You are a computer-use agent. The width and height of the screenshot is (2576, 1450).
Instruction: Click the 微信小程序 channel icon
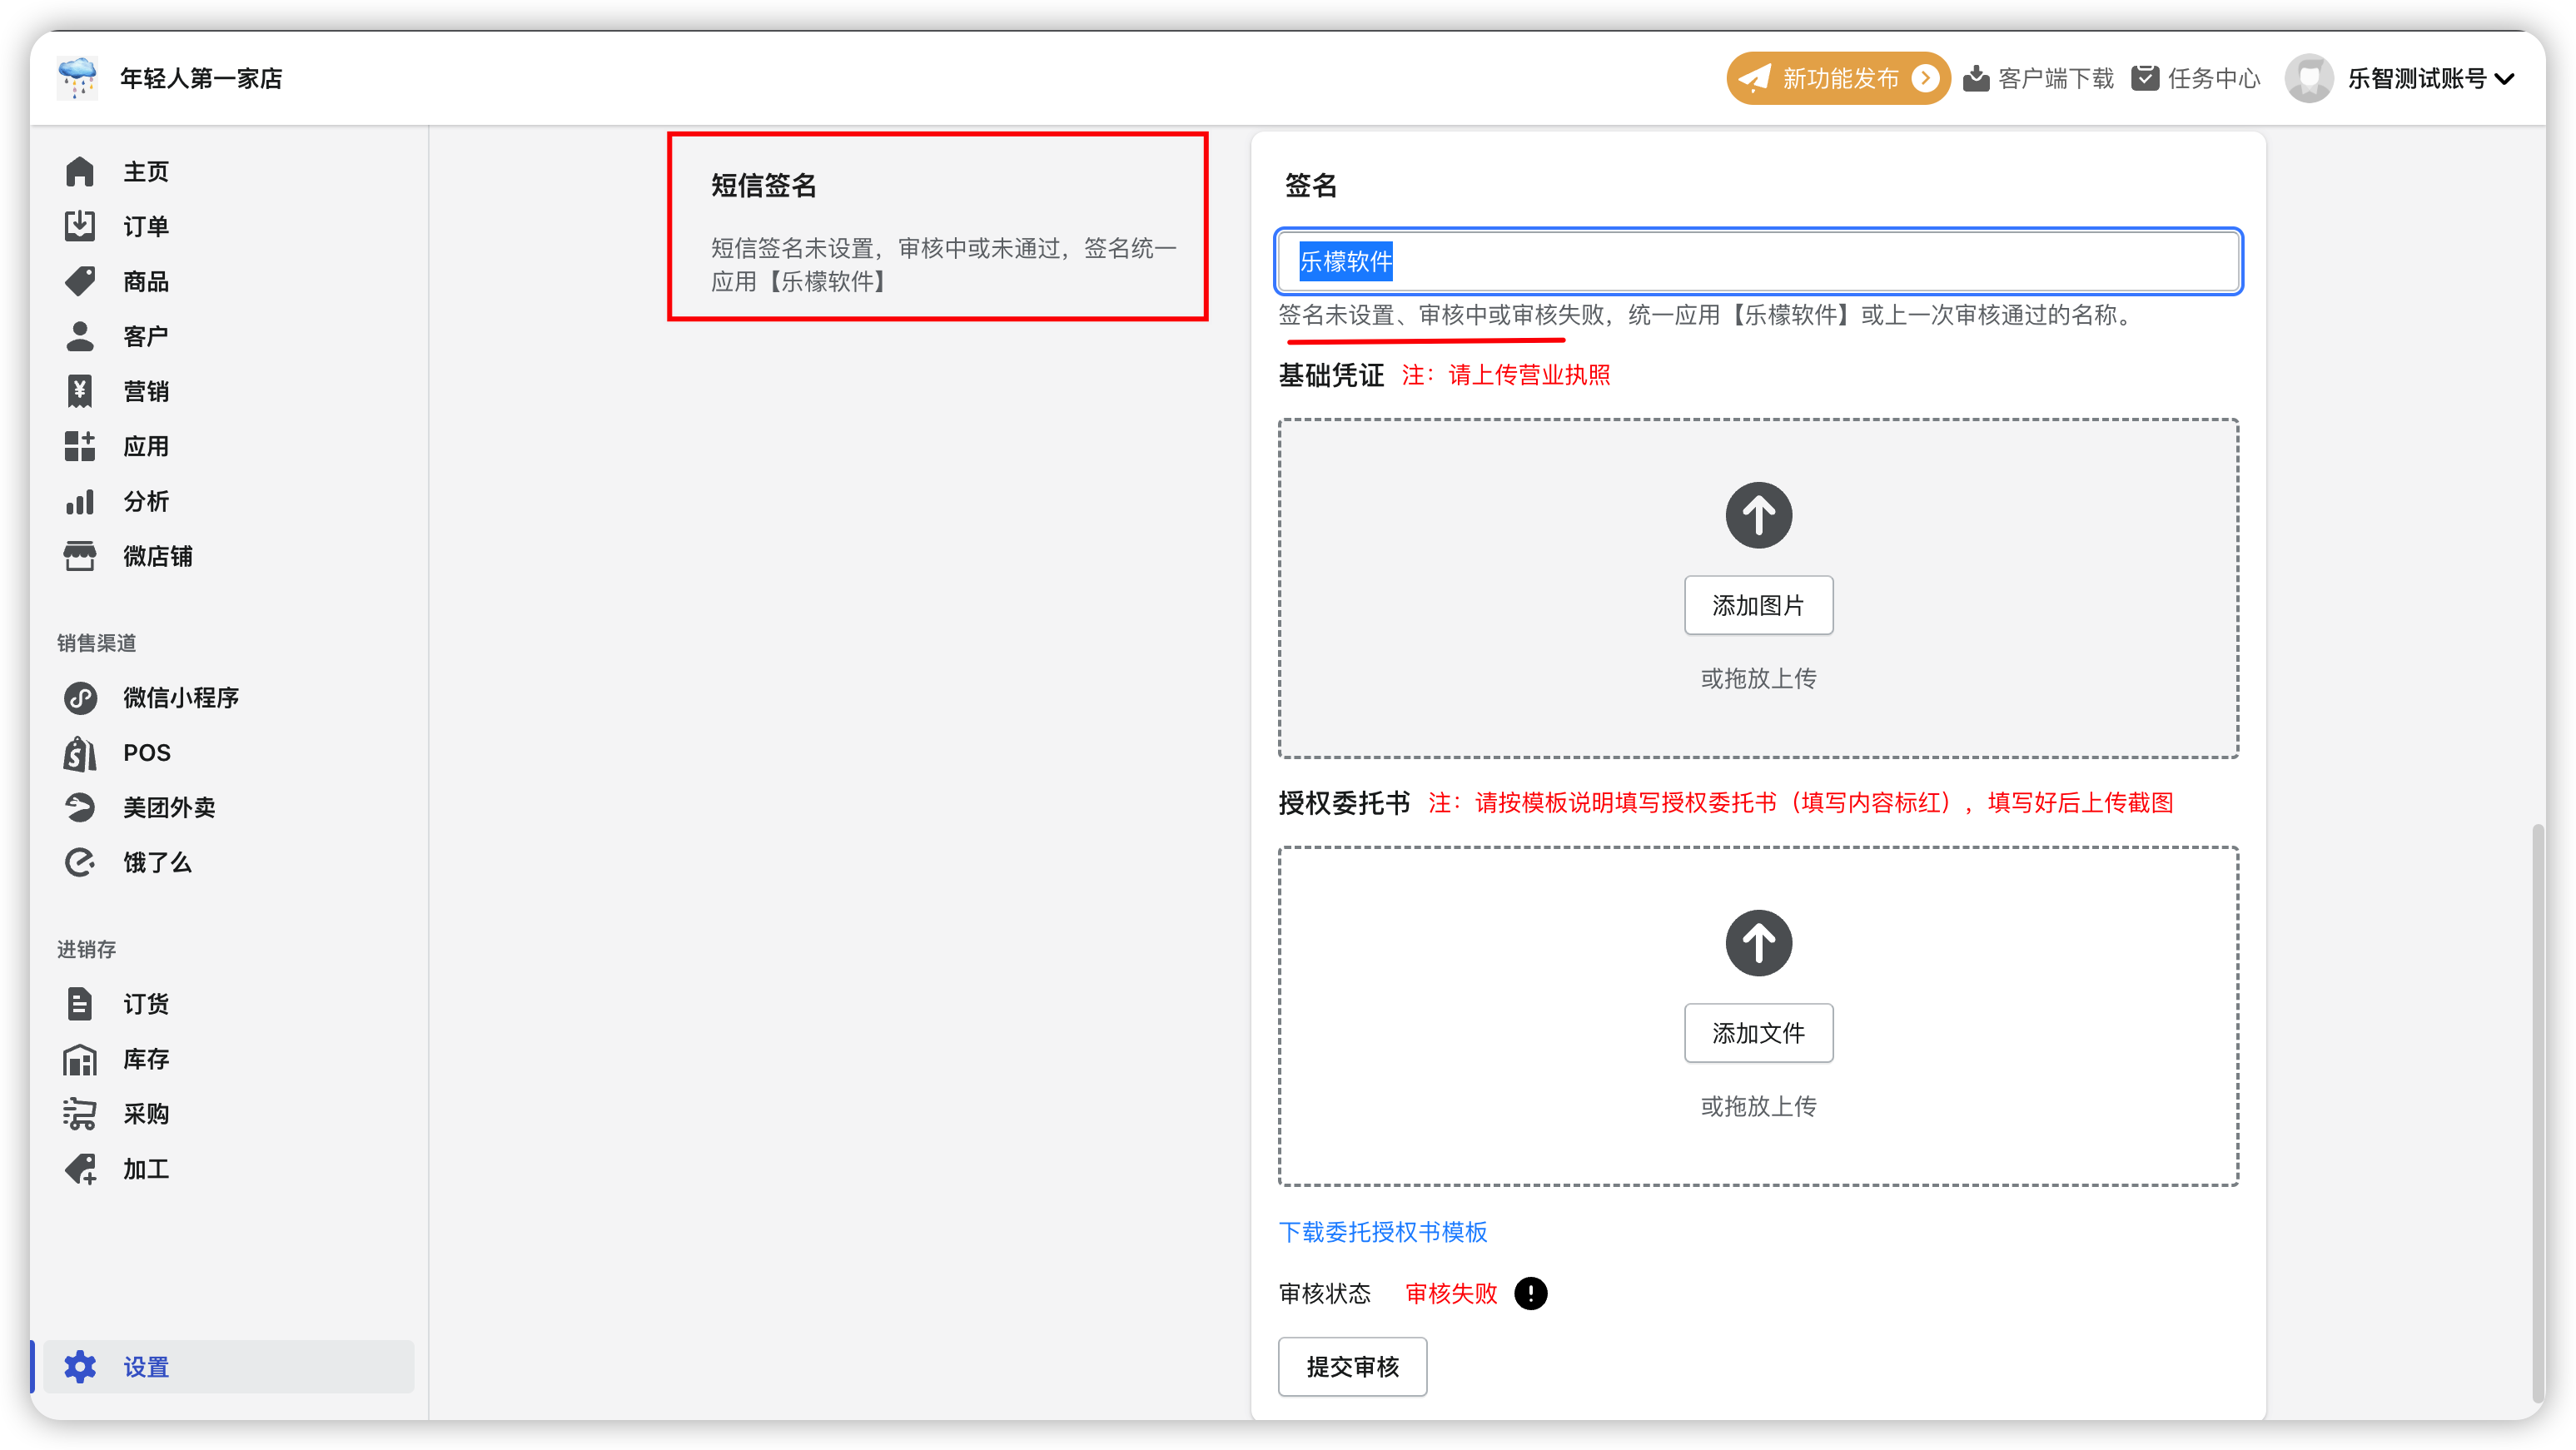click(x=80, y=697)
